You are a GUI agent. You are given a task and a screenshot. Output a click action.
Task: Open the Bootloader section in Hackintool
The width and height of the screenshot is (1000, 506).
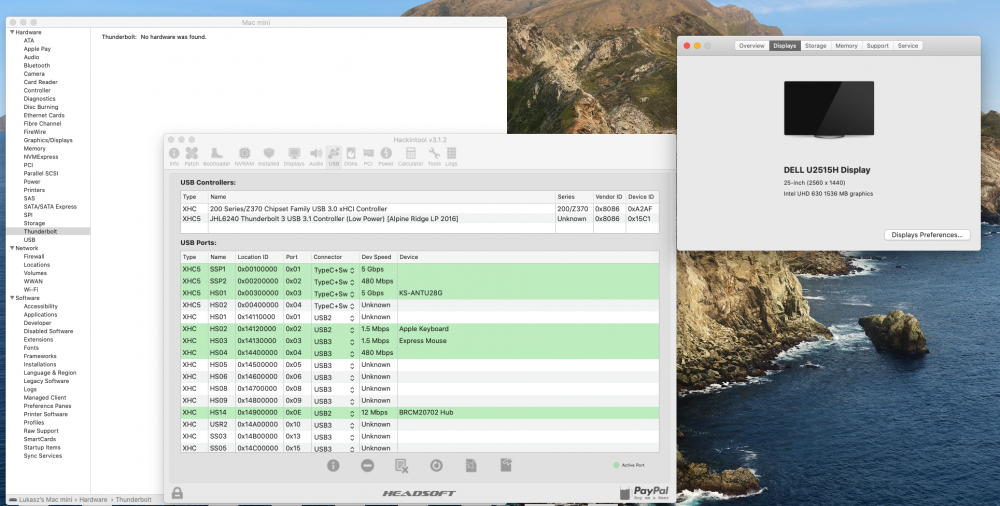pos(216,156)
